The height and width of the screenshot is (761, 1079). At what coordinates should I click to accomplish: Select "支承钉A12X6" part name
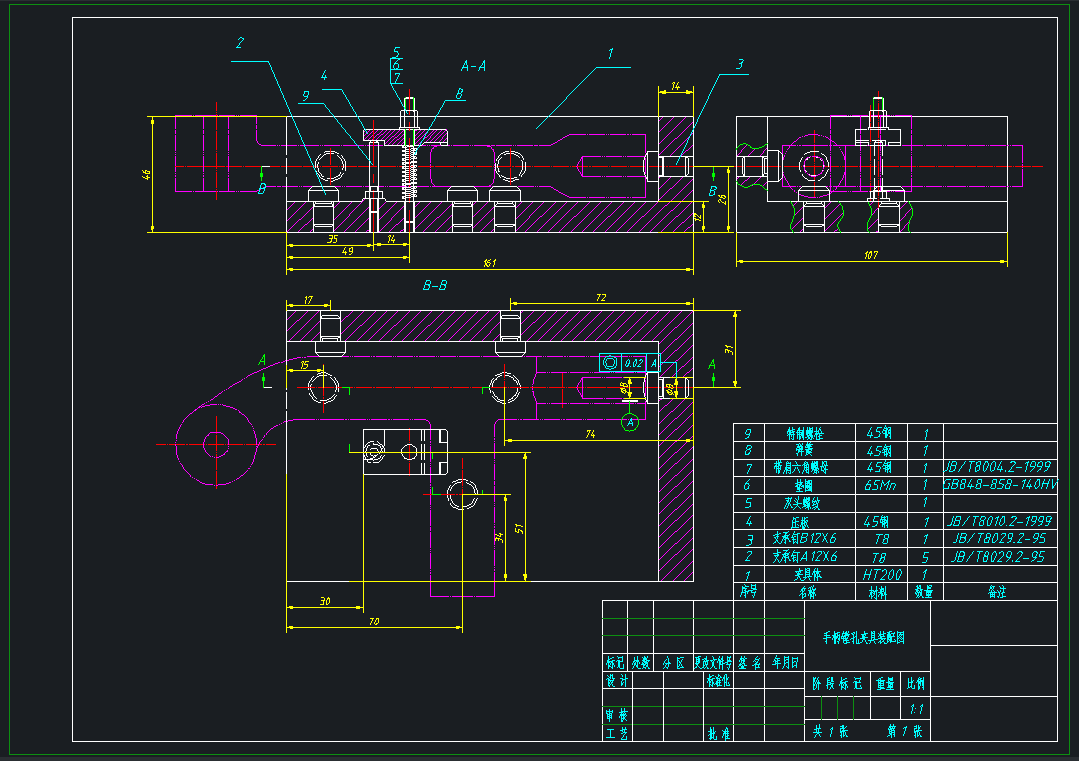[x=804, y=556]
